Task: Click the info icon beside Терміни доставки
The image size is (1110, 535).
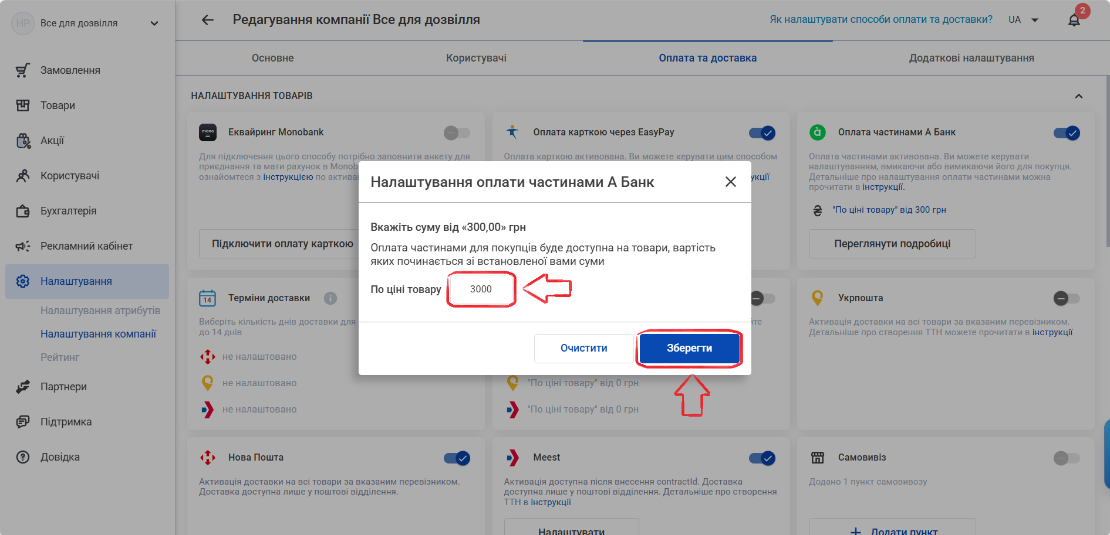Action: [330, 298]
